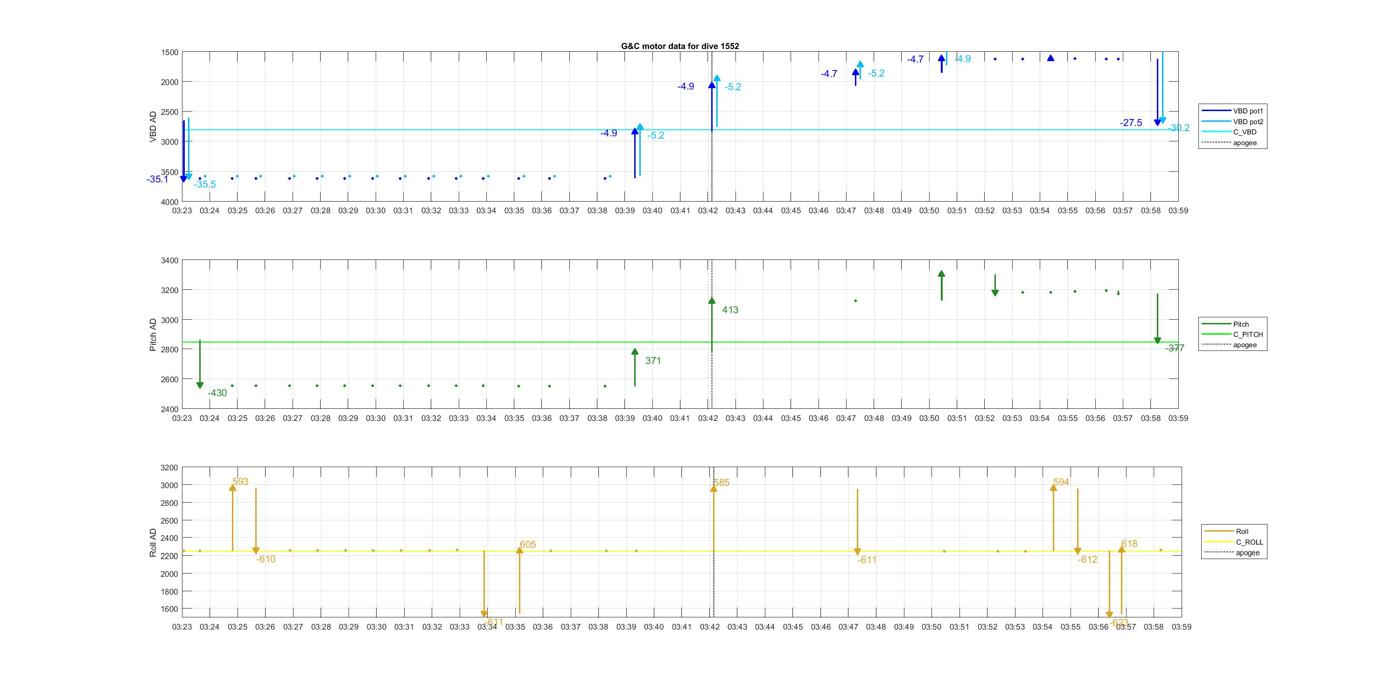Click the '-377' pitch data label

point(1175,348)
